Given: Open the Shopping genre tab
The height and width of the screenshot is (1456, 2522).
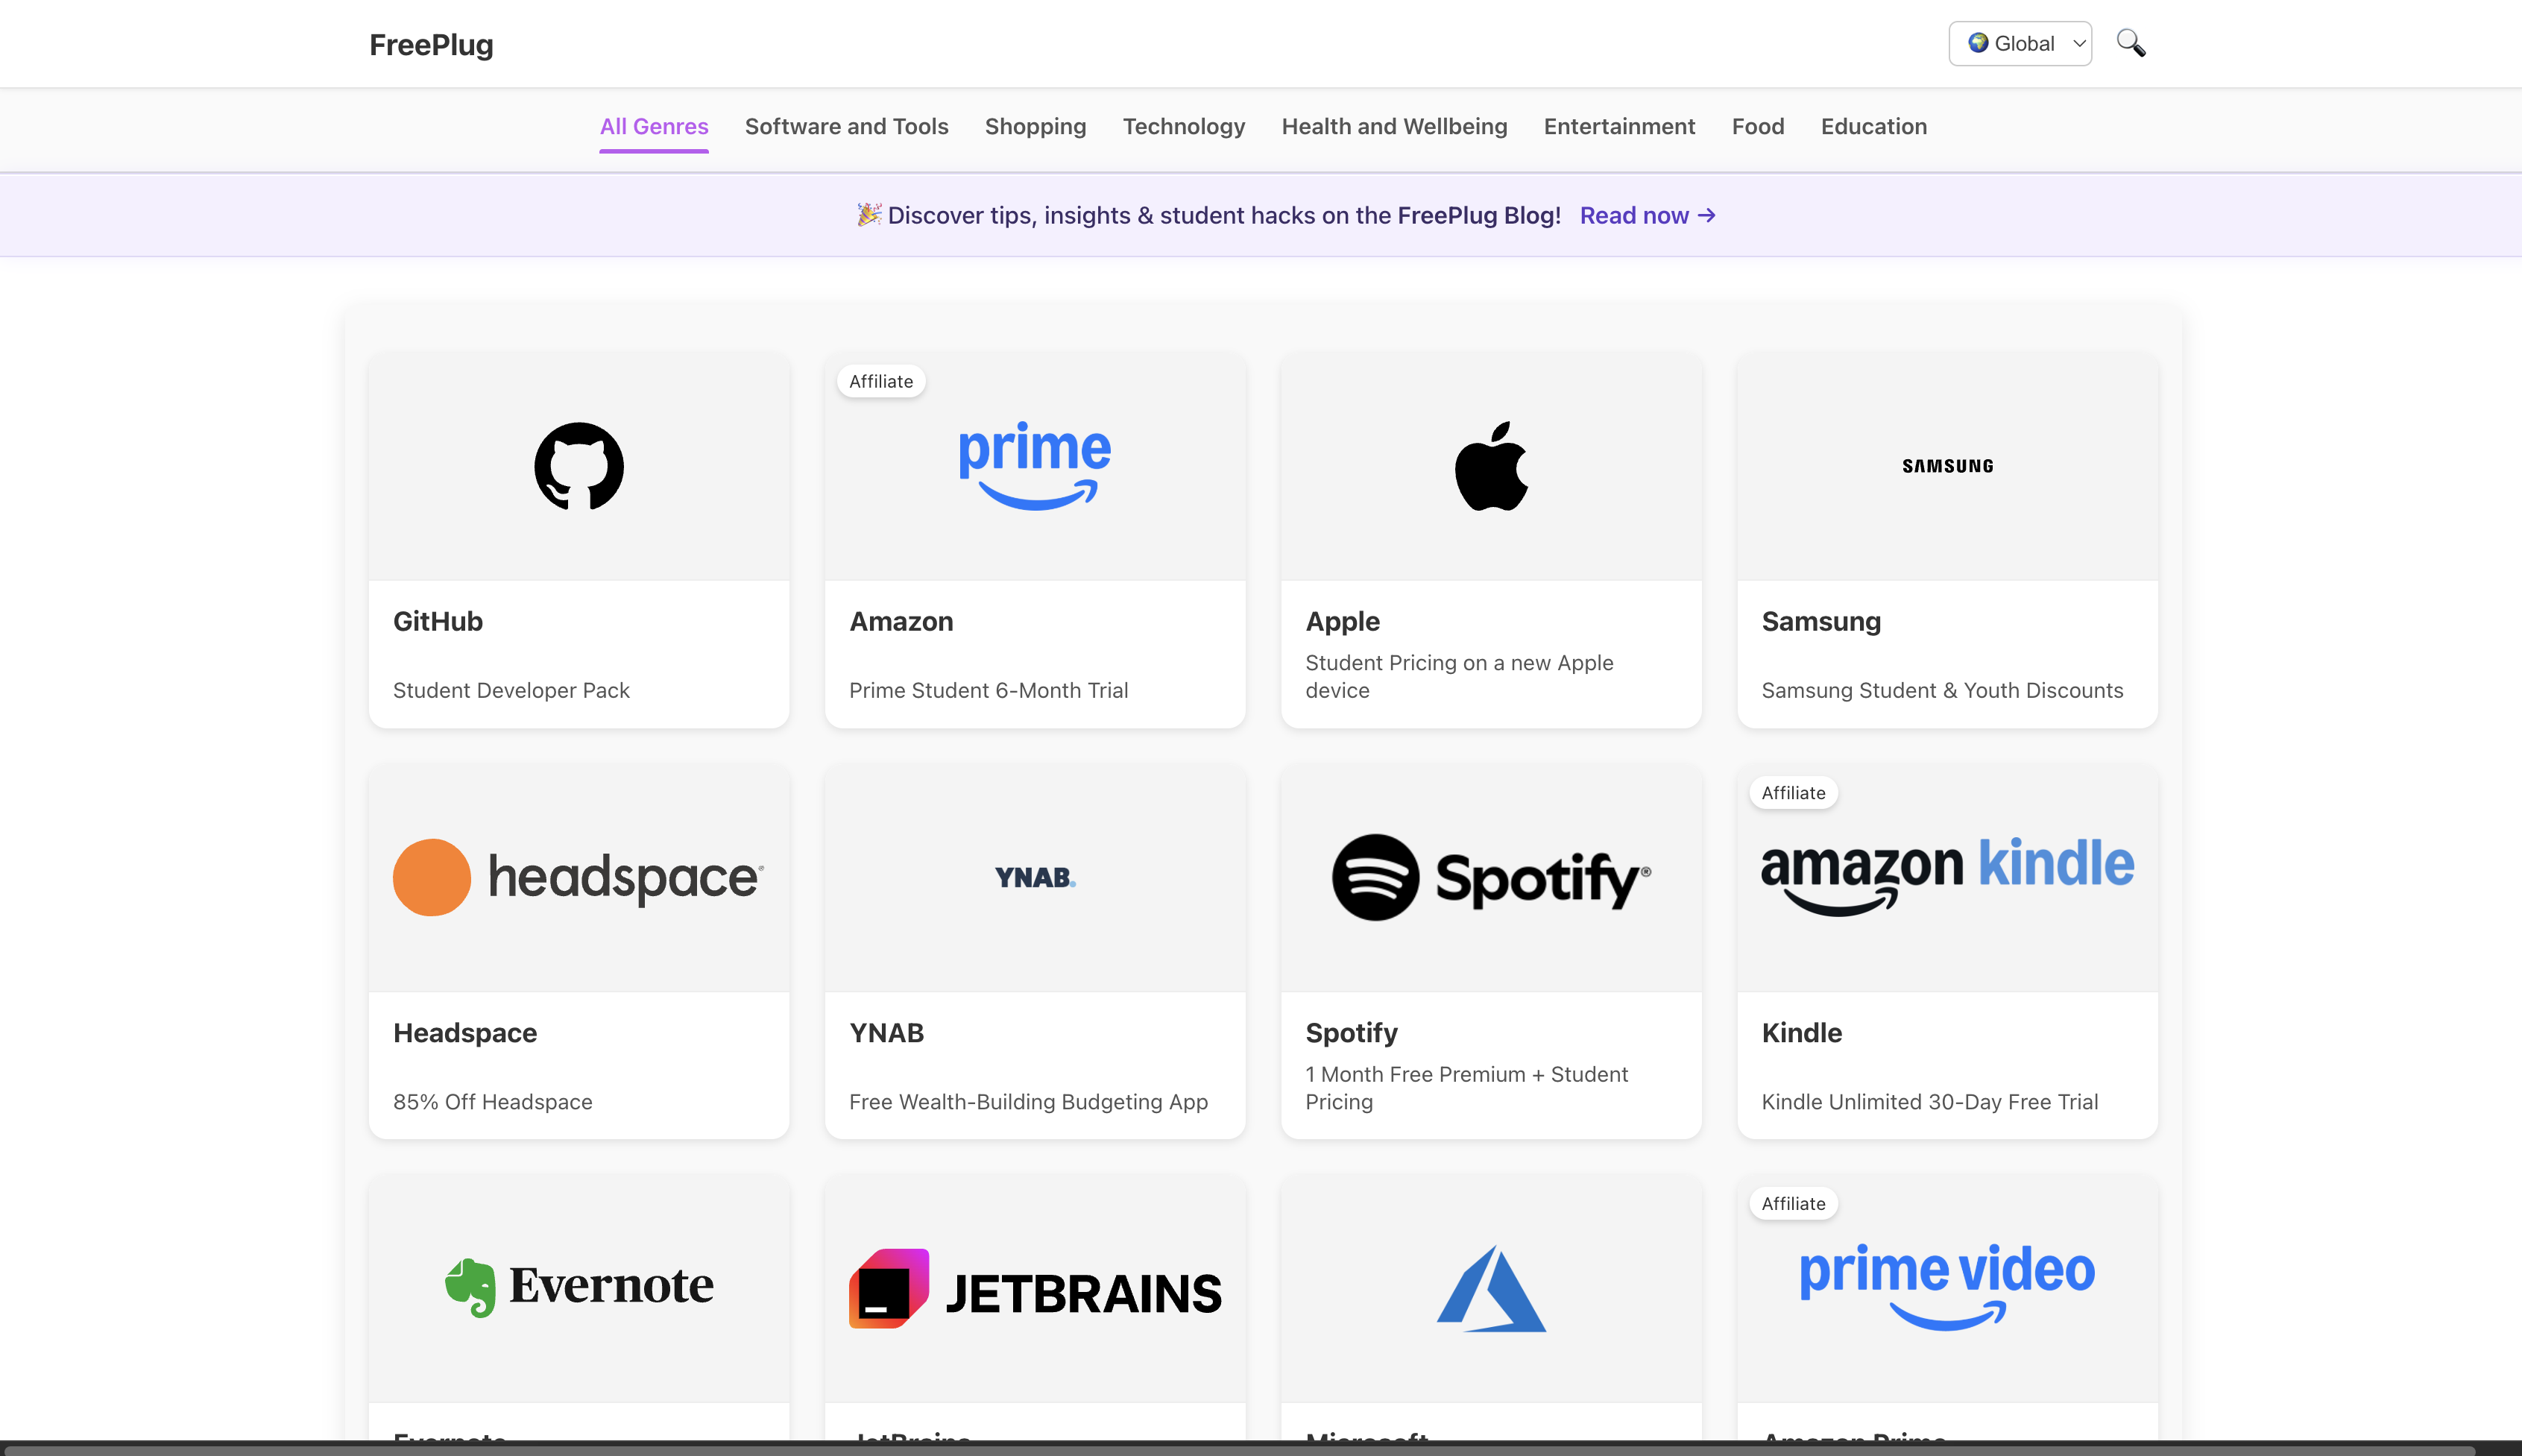Looking at the screenshot, I should coord(1035,126).
